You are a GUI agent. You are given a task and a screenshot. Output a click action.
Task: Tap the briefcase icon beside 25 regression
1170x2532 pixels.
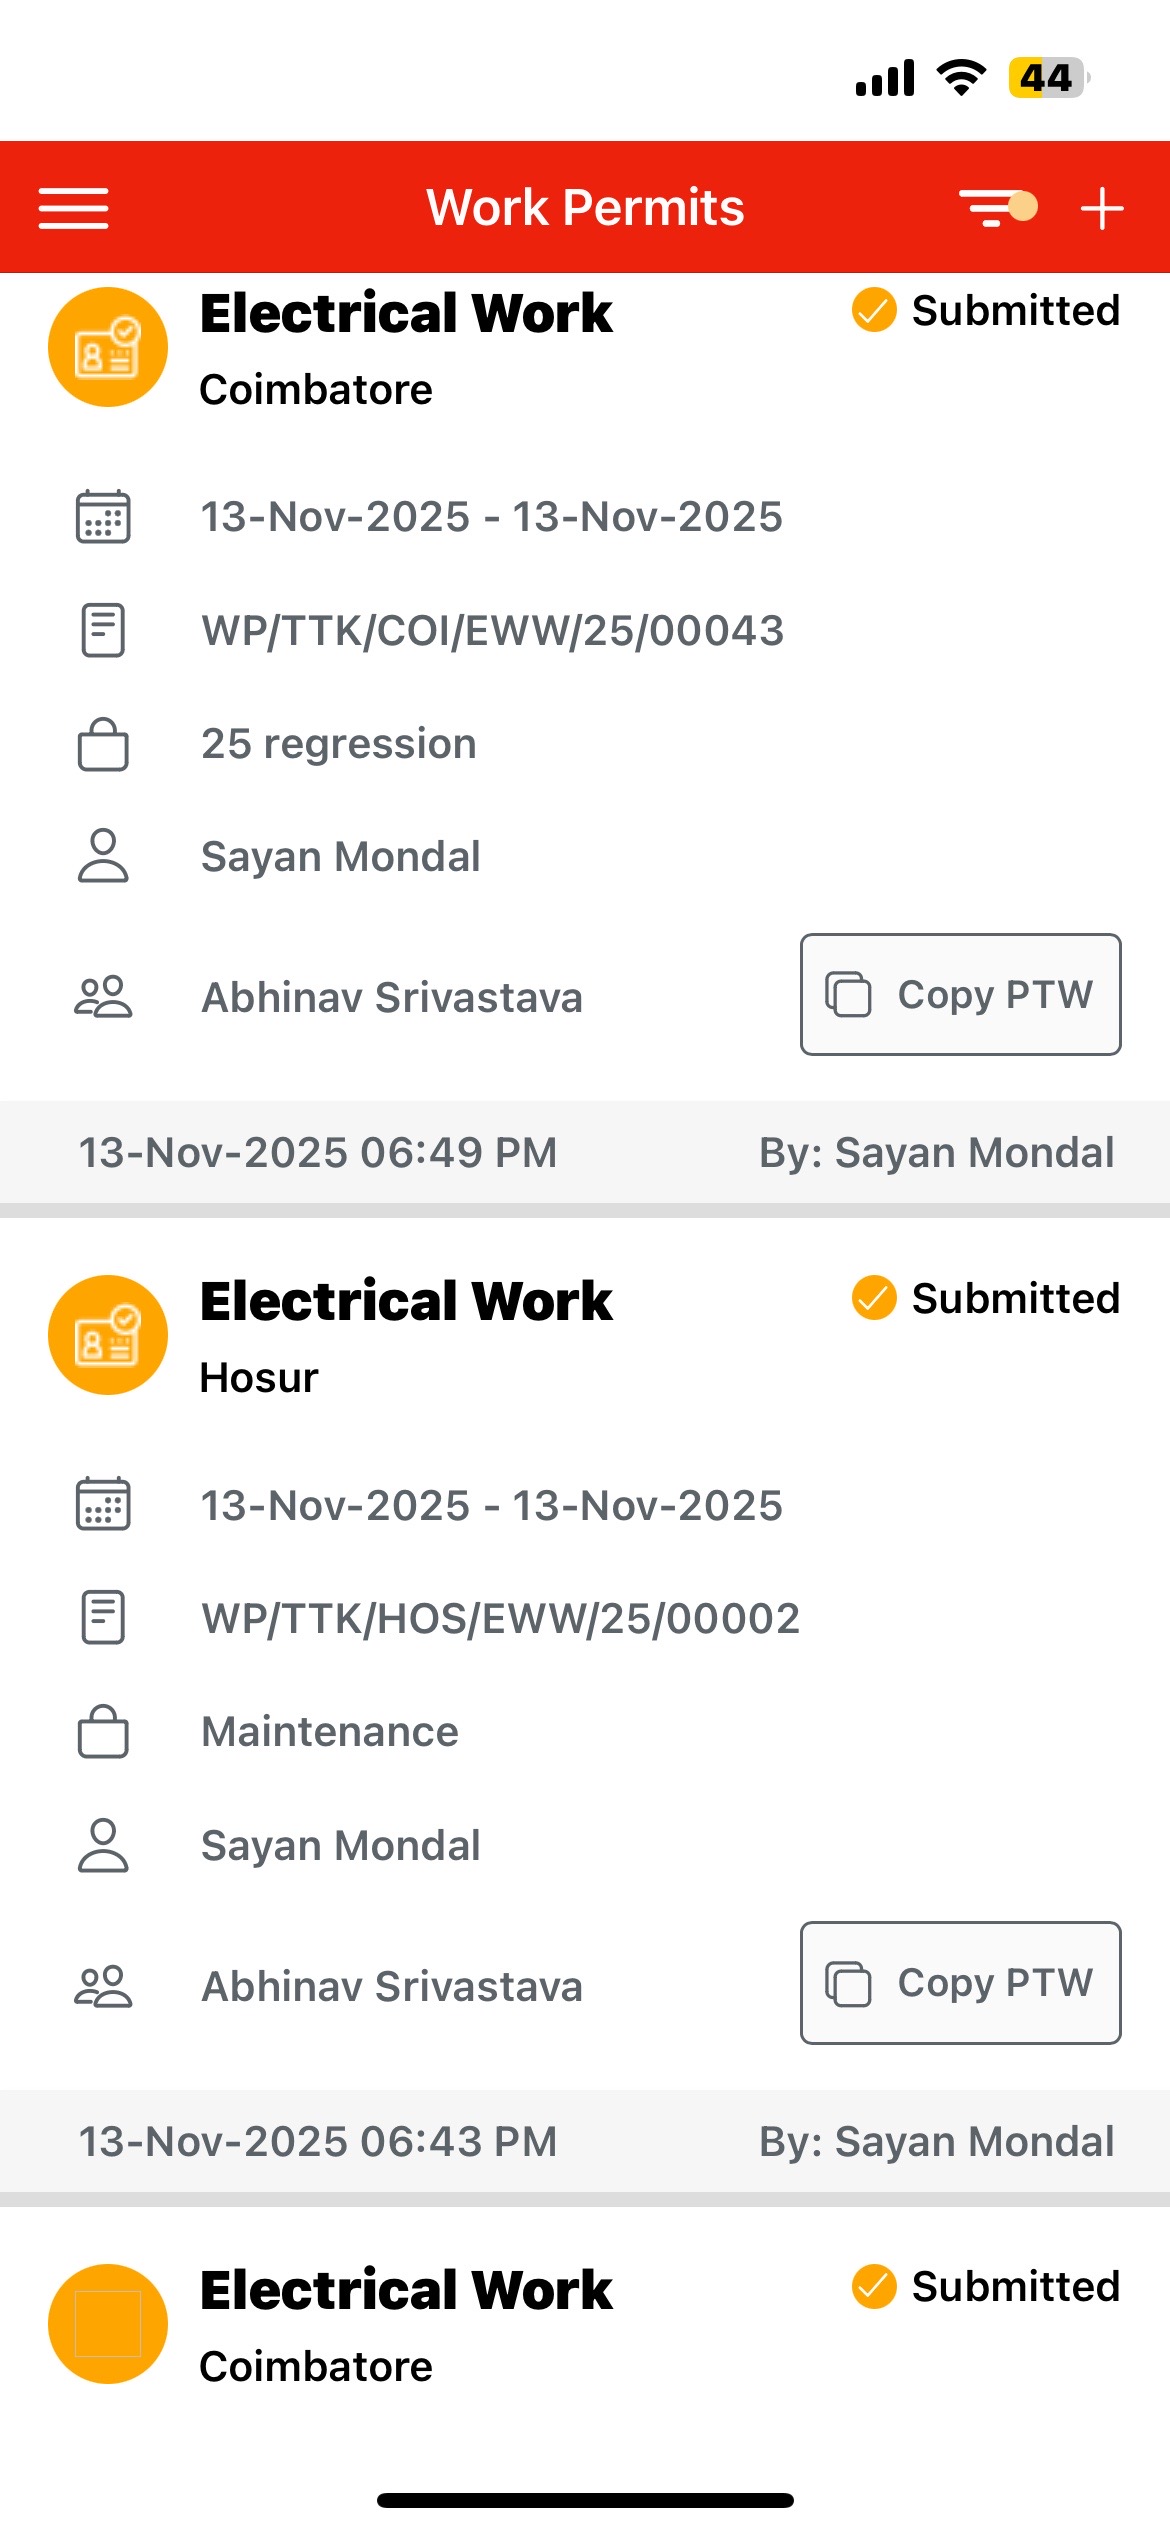click(103, 744)
